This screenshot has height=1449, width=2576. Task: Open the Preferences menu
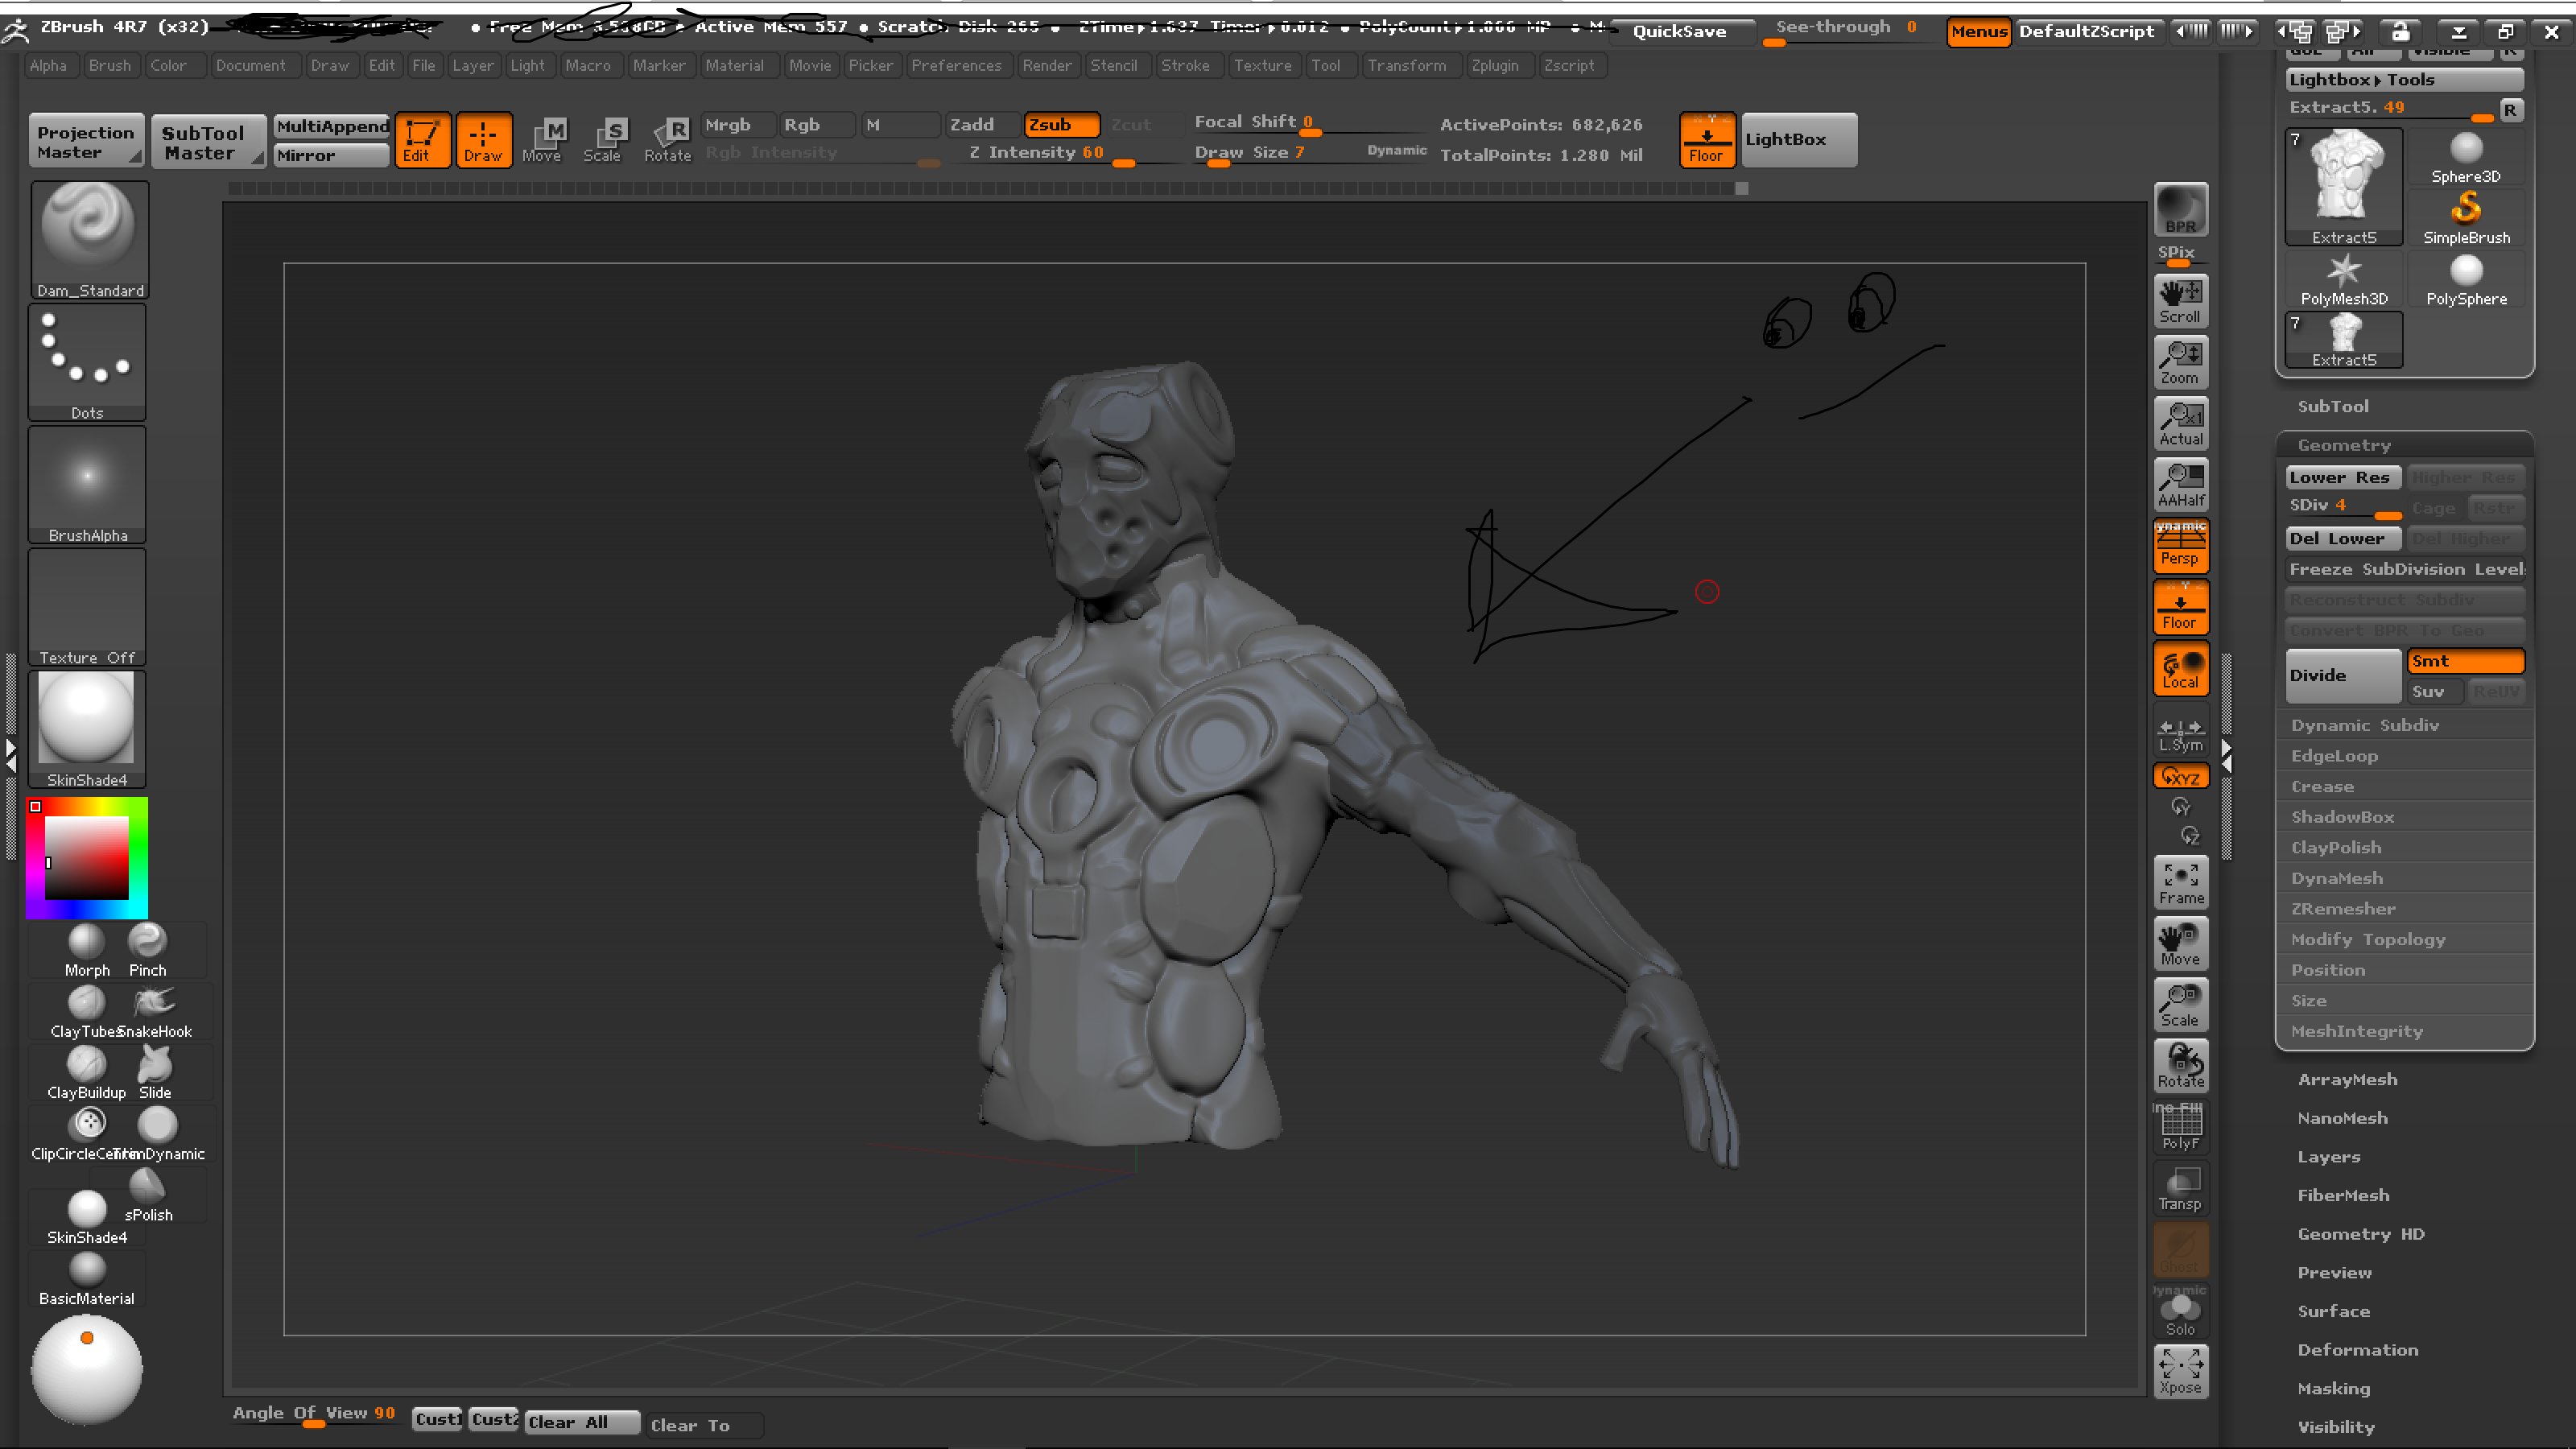955,65
